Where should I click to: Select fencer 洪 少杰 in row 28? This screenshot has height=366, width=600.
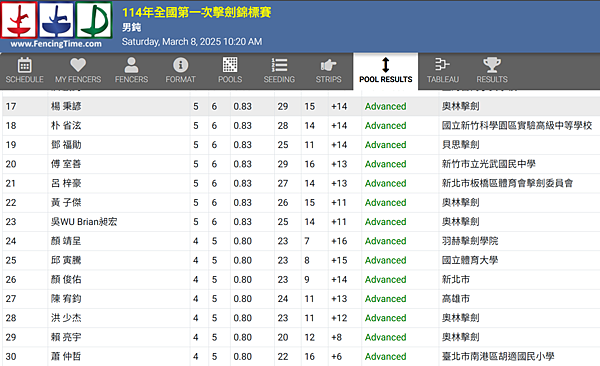(66, 318)
